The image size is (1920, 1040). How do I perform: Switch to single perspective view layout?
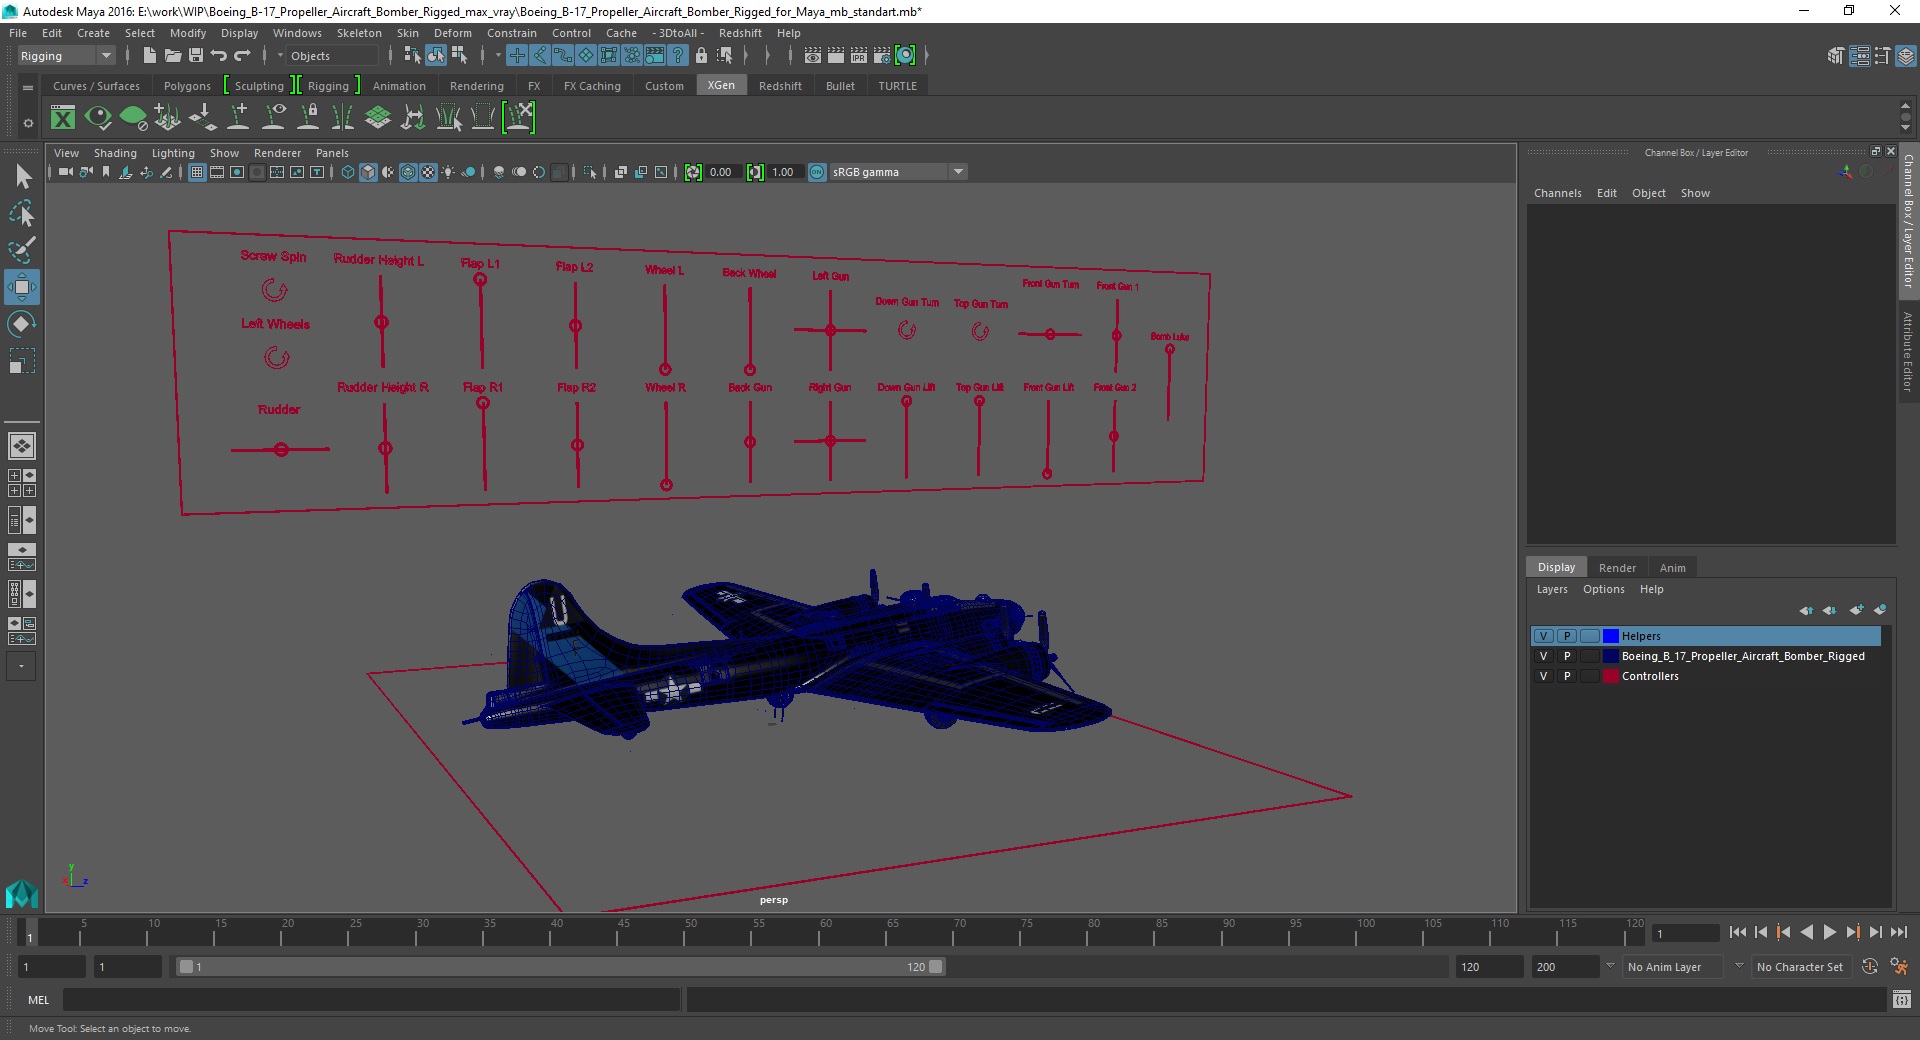tap(22, 446)
